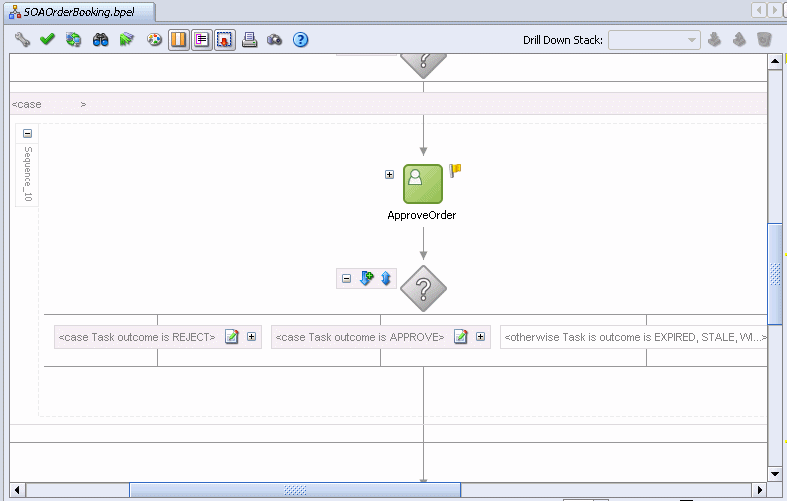The height and width of the screenshot is (501, 787).
Task: Select the lower switch question-mark diamond
Action: click(424, 289)
